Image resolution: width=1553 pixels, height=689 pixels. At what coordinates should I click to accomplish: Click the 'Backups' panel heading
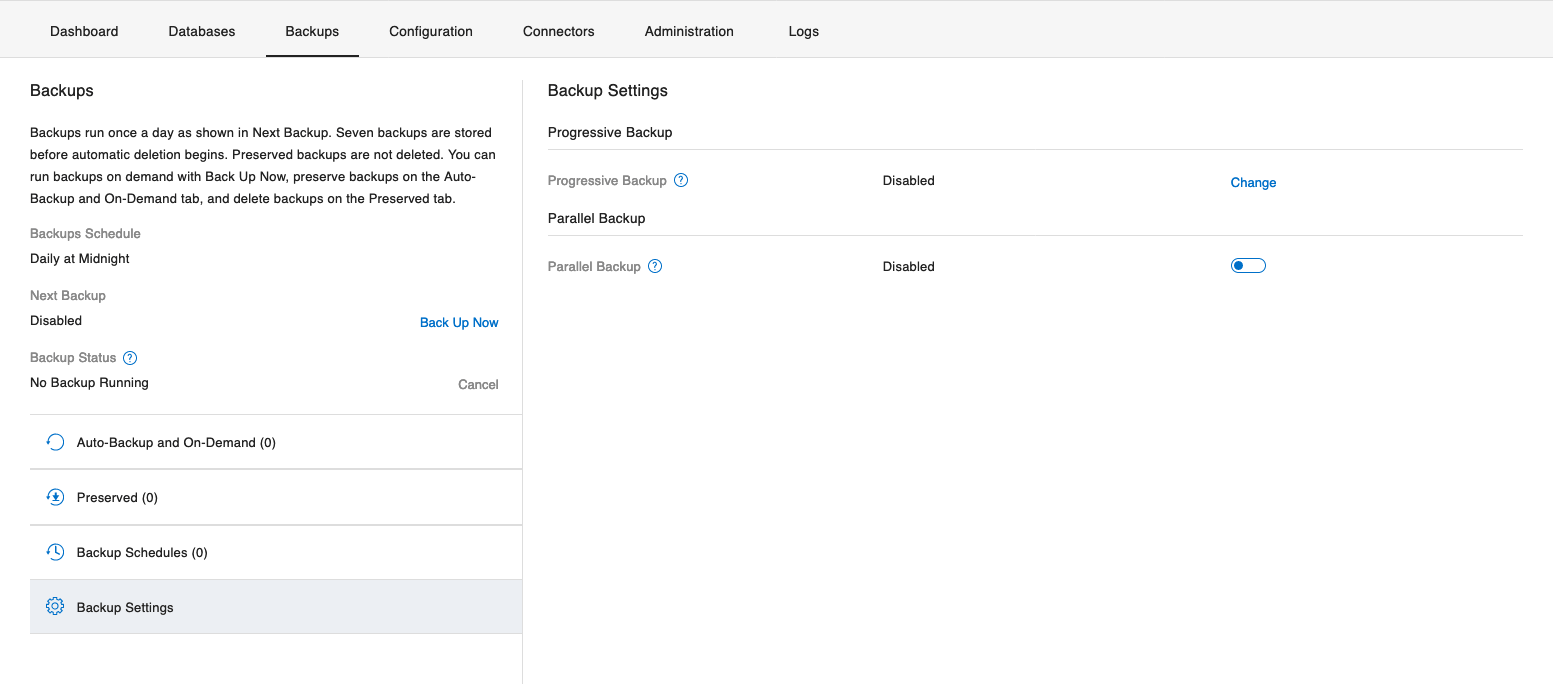(x=62, y=90)
